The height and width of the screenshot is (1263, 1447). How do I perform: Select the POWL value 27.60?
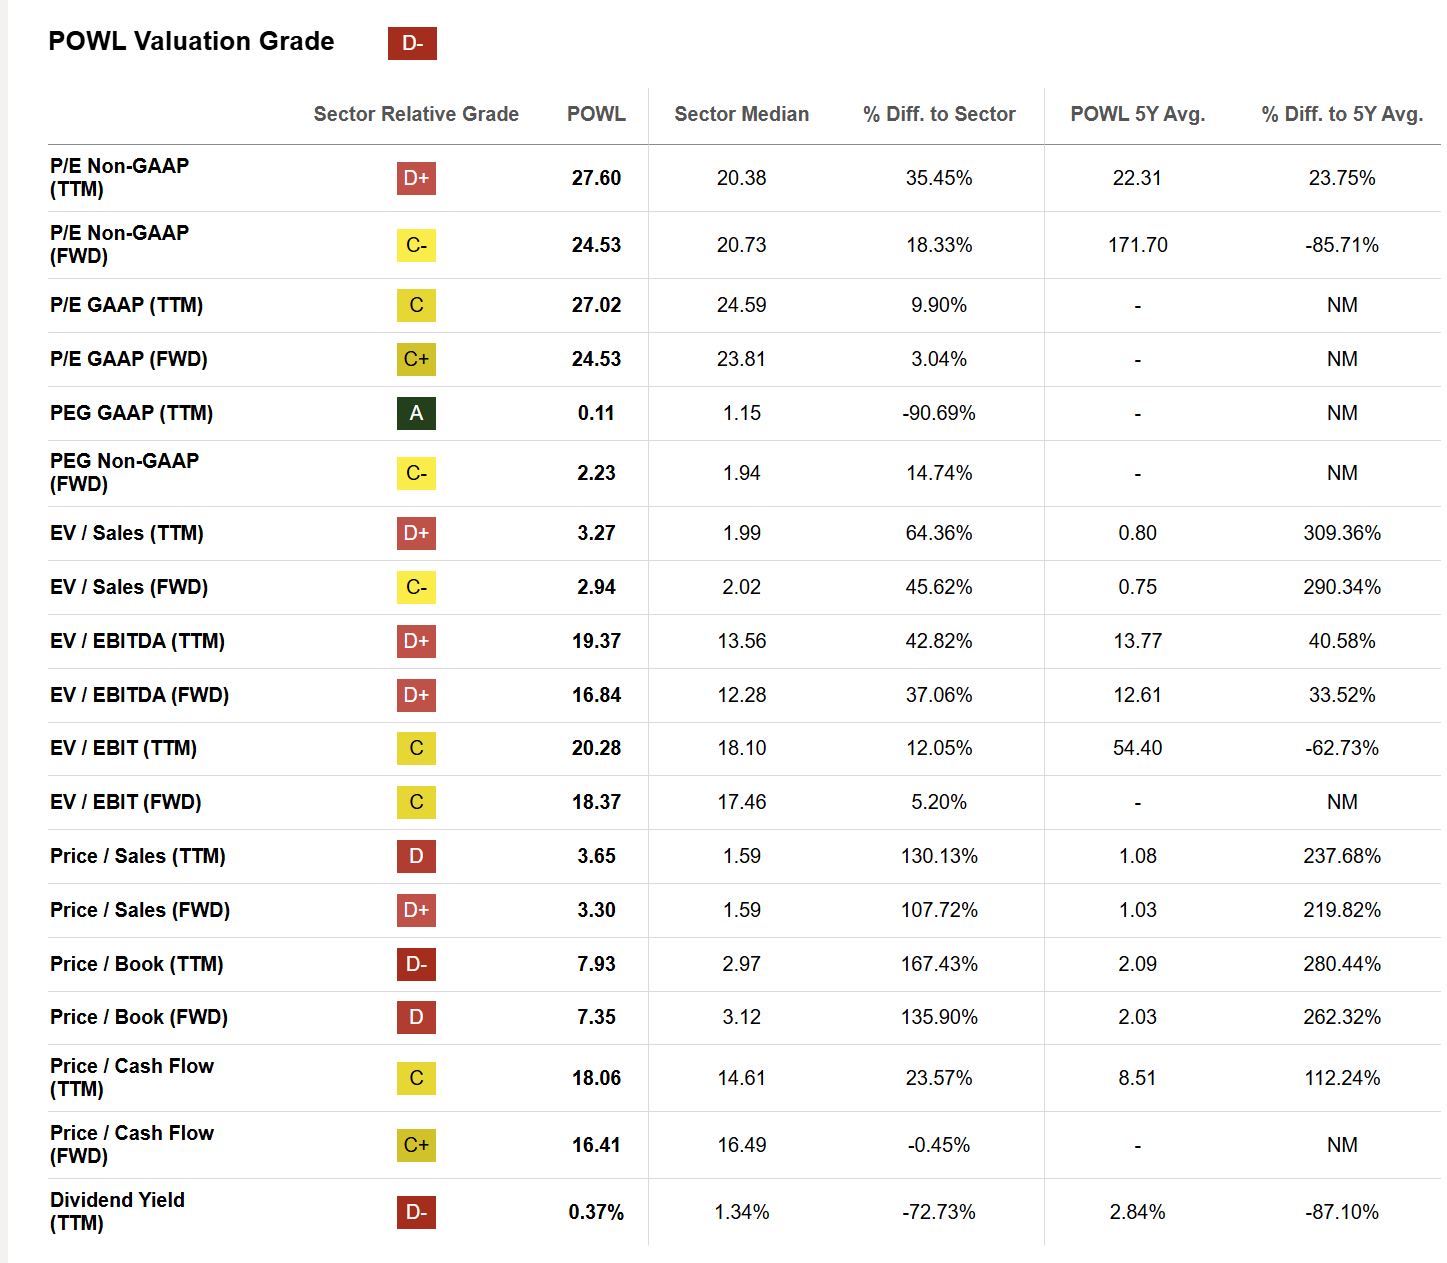596,178
